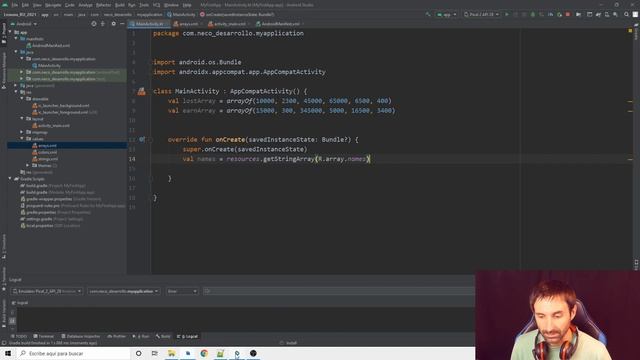The width and height of the screenshot is (640, 360).
Task: Open Logcat package process dropdown
Action: [x=123, y=291]
